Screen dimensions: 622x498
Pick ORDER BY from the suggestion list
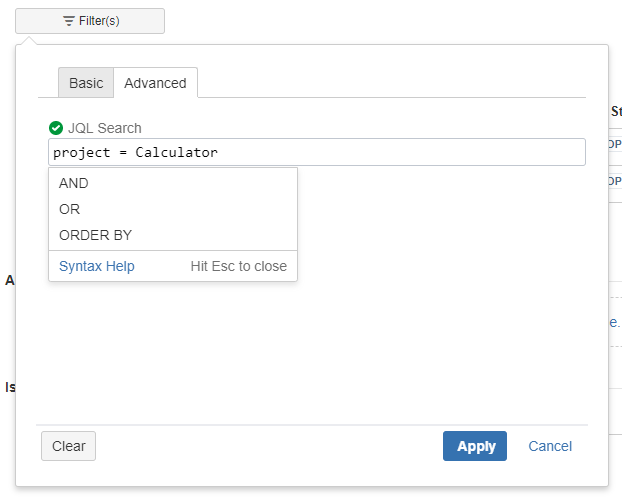pos(173,235)
